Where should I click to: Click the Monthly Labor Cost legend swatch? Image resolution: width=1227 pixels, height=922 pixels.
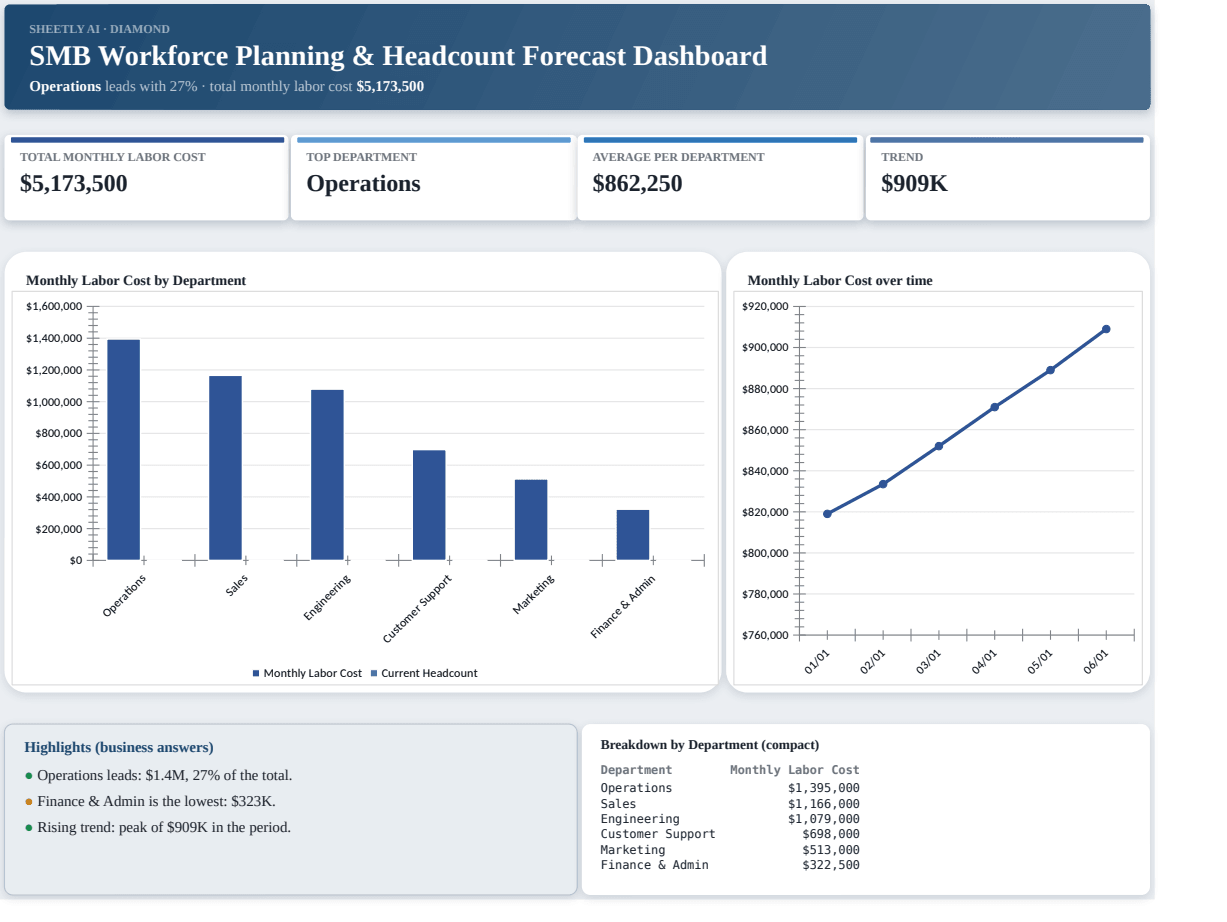(x=256, y=673)
